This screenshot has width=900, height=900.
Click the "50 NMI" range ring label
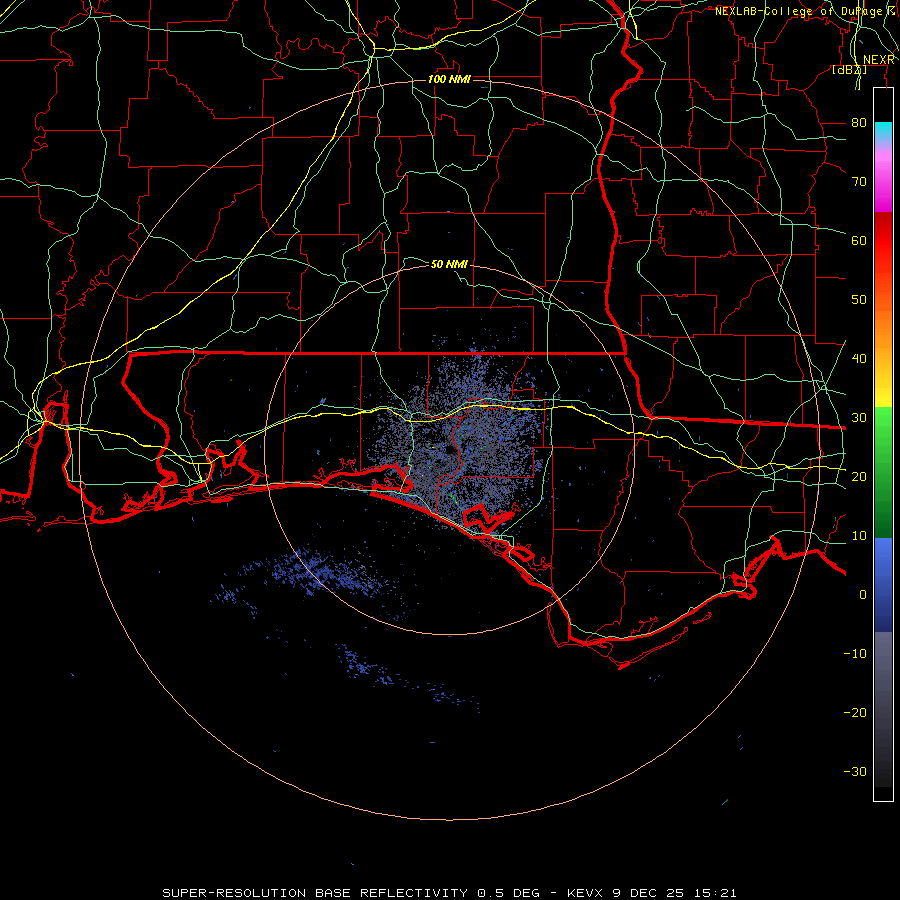[449, 264]
